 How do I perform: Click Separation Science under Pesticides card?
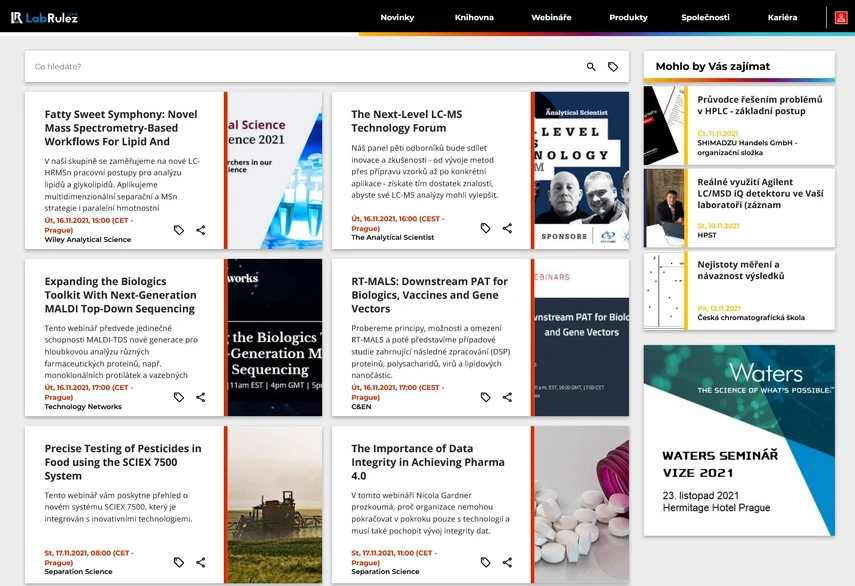tap(79, 571)
